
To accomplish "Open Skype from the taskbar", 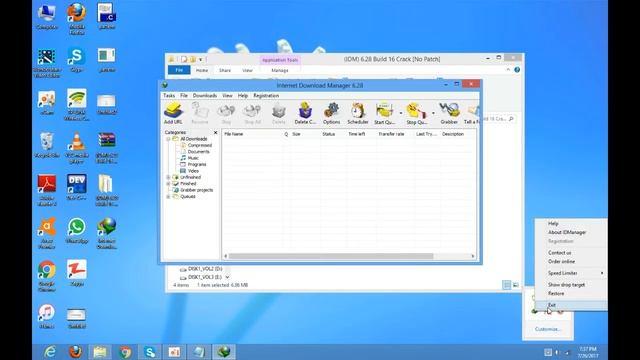I will [150, 352].
